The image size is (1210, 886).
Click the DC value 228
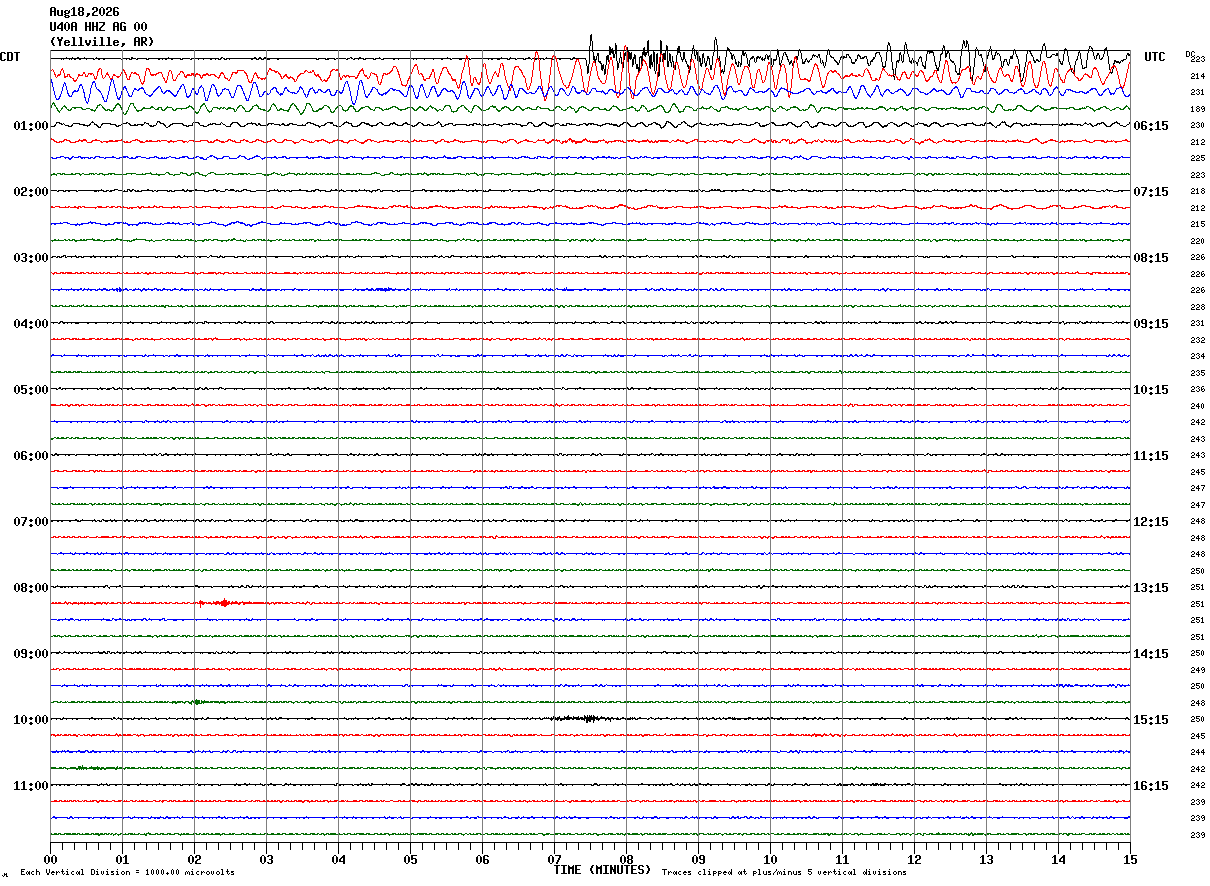(x=1197, y=307)
